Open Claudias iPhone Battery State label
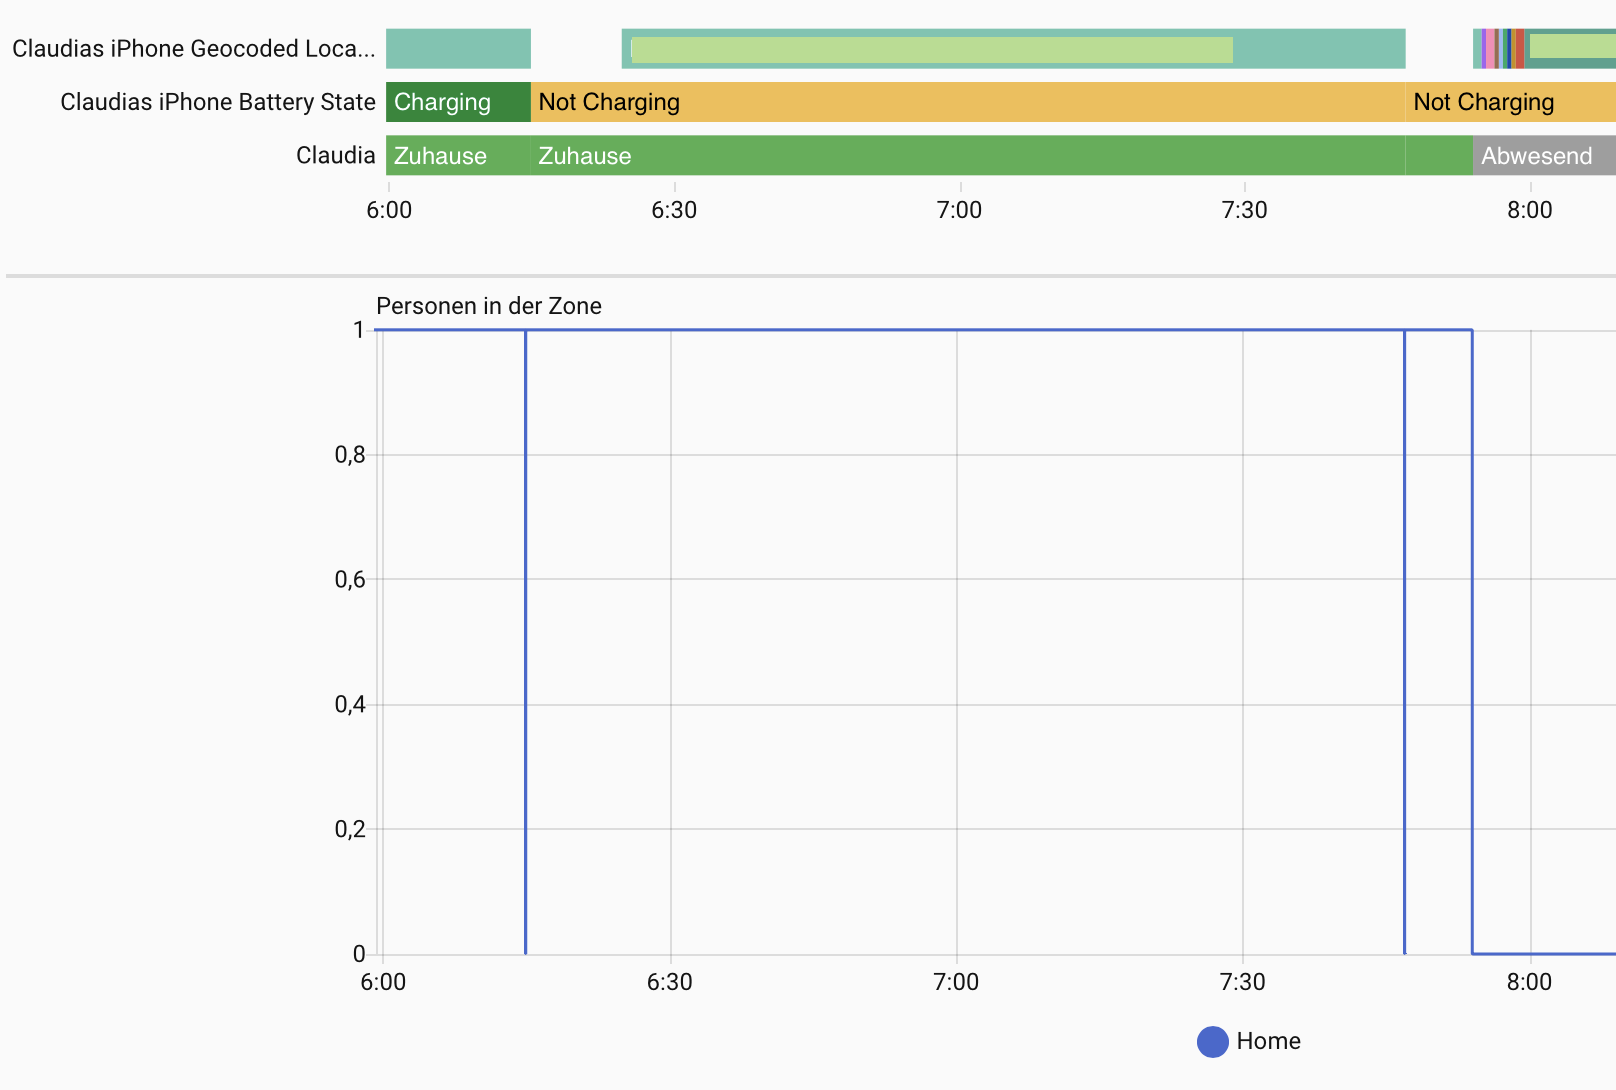Image resolution: width=1616 pixels, height=1090 pixels. point(217,102)
